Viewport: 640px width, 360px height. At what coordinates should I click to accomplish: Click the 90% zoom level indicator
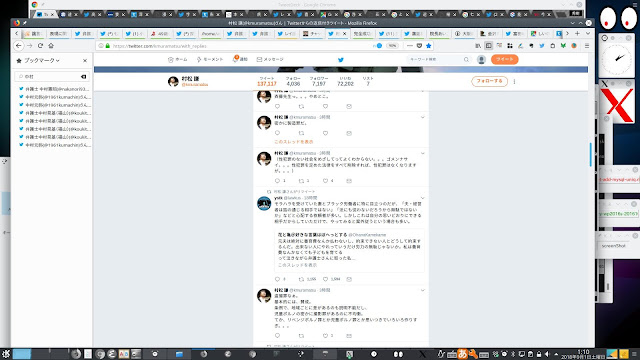point(392,46)
